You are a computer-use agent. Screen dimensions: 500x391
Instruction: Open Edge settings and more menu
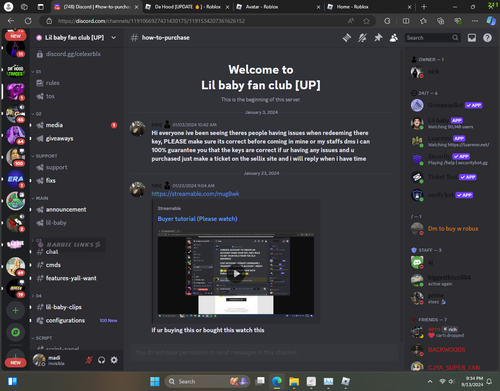click(x=475, y=21)
